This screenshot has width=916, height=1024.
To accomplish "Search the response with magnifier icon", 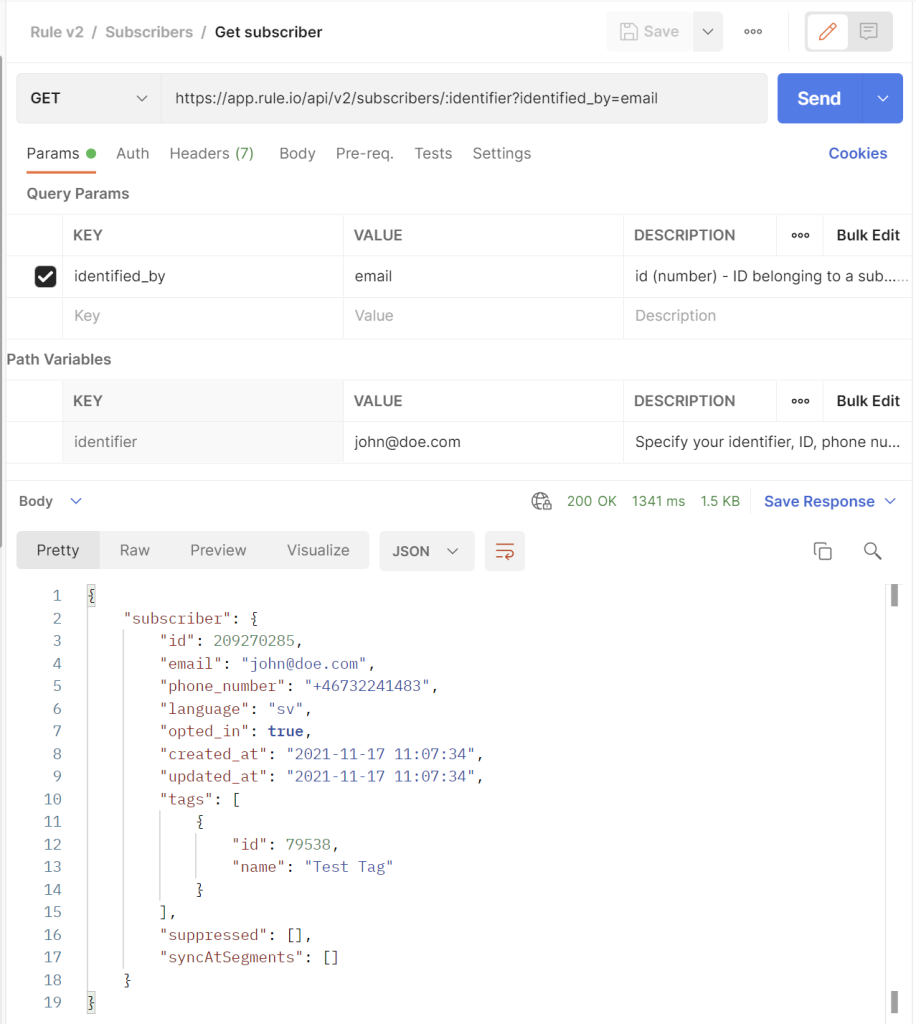I will click(x=871, y=551).
